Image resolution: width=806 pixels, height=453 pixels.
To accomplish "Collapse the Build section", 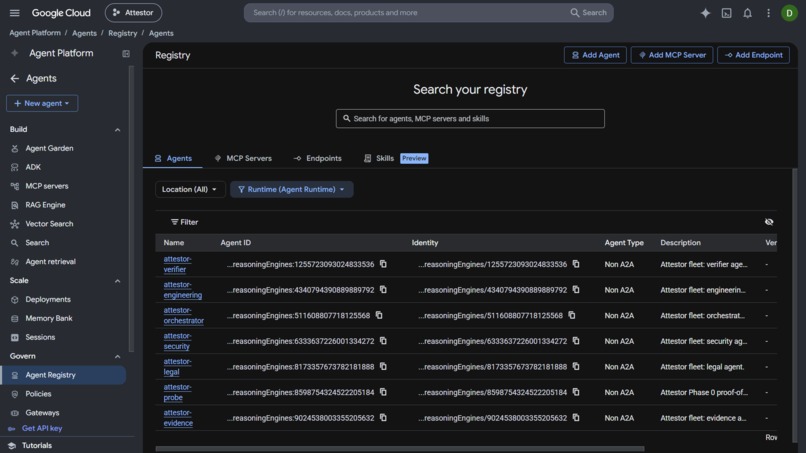I will (117, 130).
